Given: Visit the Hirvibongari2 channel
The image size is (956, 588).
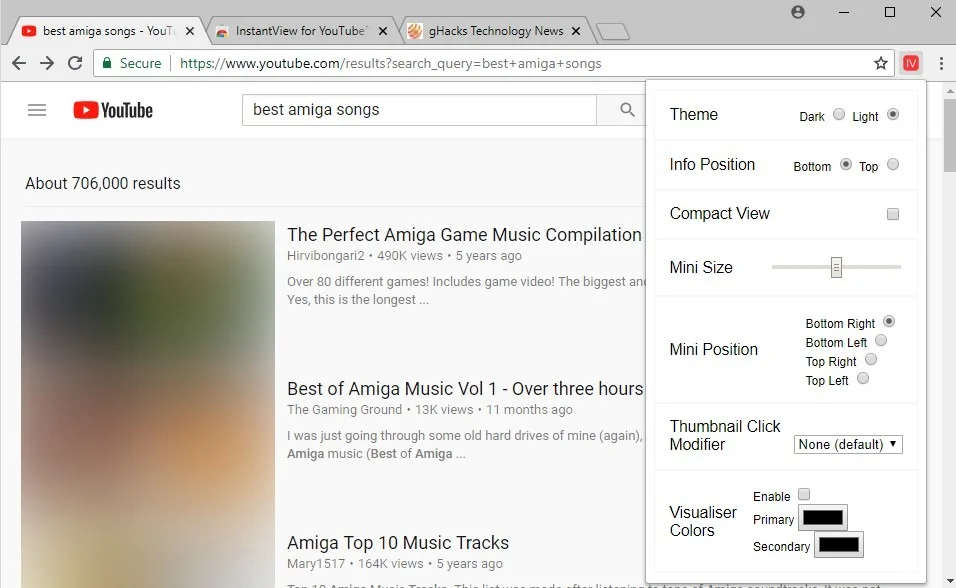Looking at the screenshot, I should click(326, 256).
